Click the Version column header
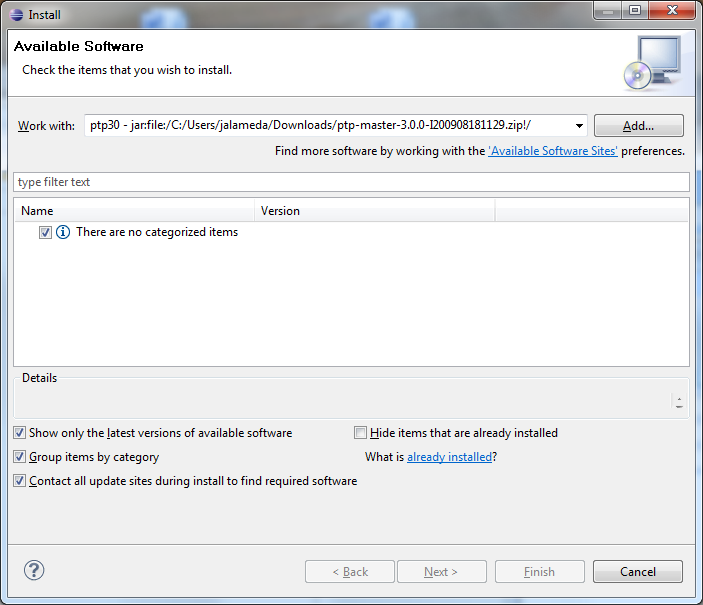The image size is (703, 605). (x=375, y=211)
